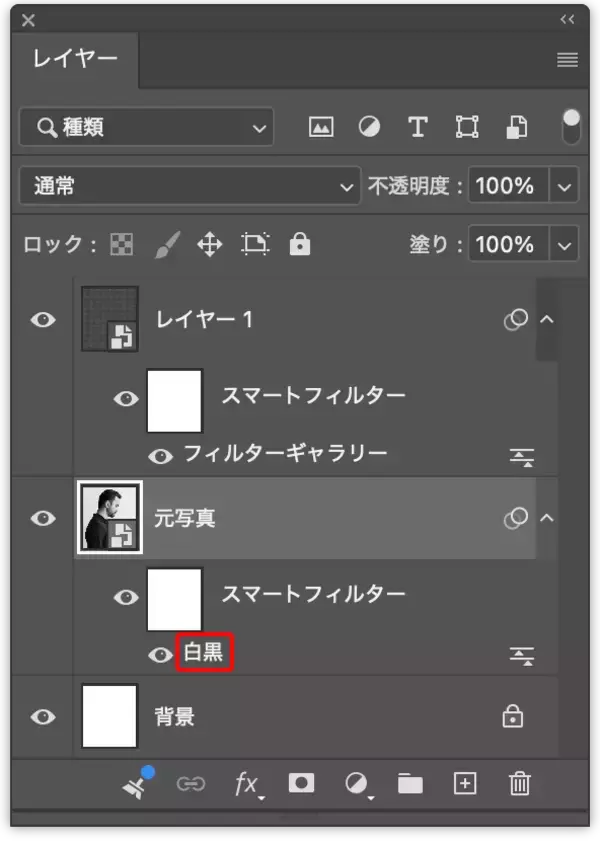Collapse the 元写真 smart filters list
Image resolution: width=600 pixels, height=841 pixels.
click(546, 518)
